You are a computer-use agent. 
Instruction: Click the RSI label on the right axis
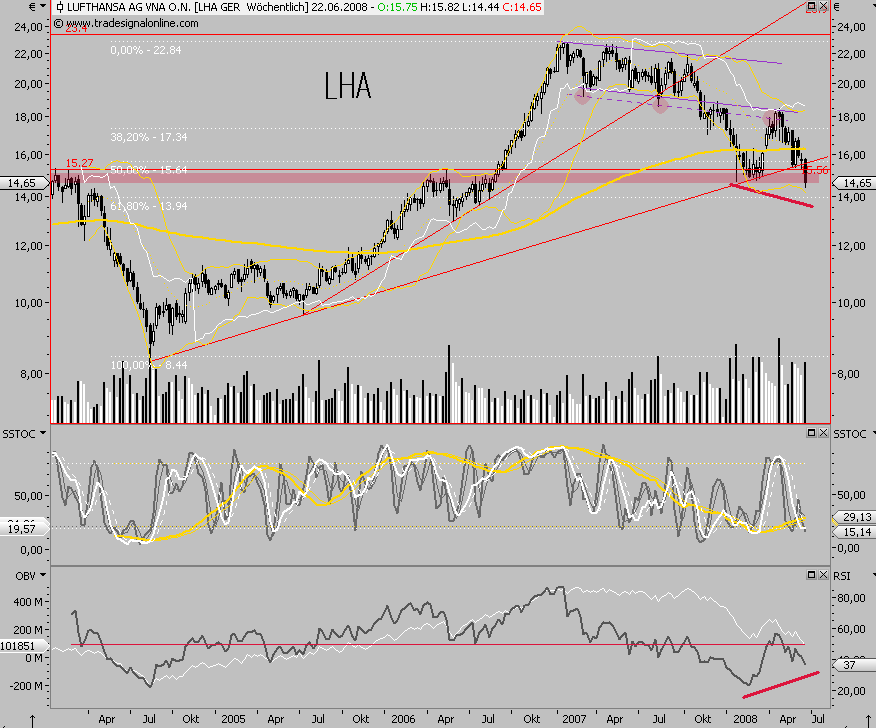click(843, 575)
